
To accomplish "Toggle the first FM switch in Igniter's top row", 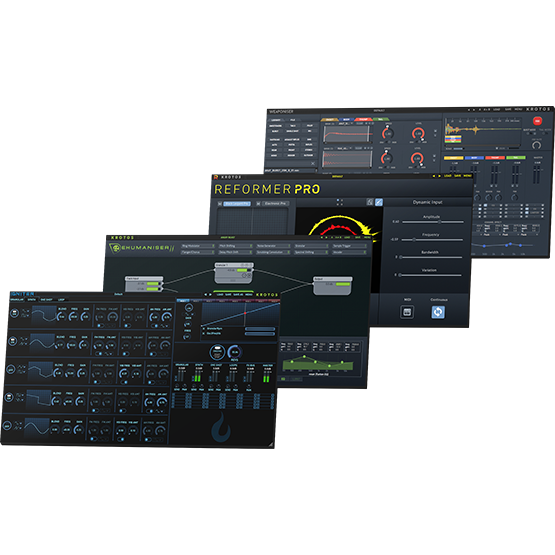I will 101,325.
